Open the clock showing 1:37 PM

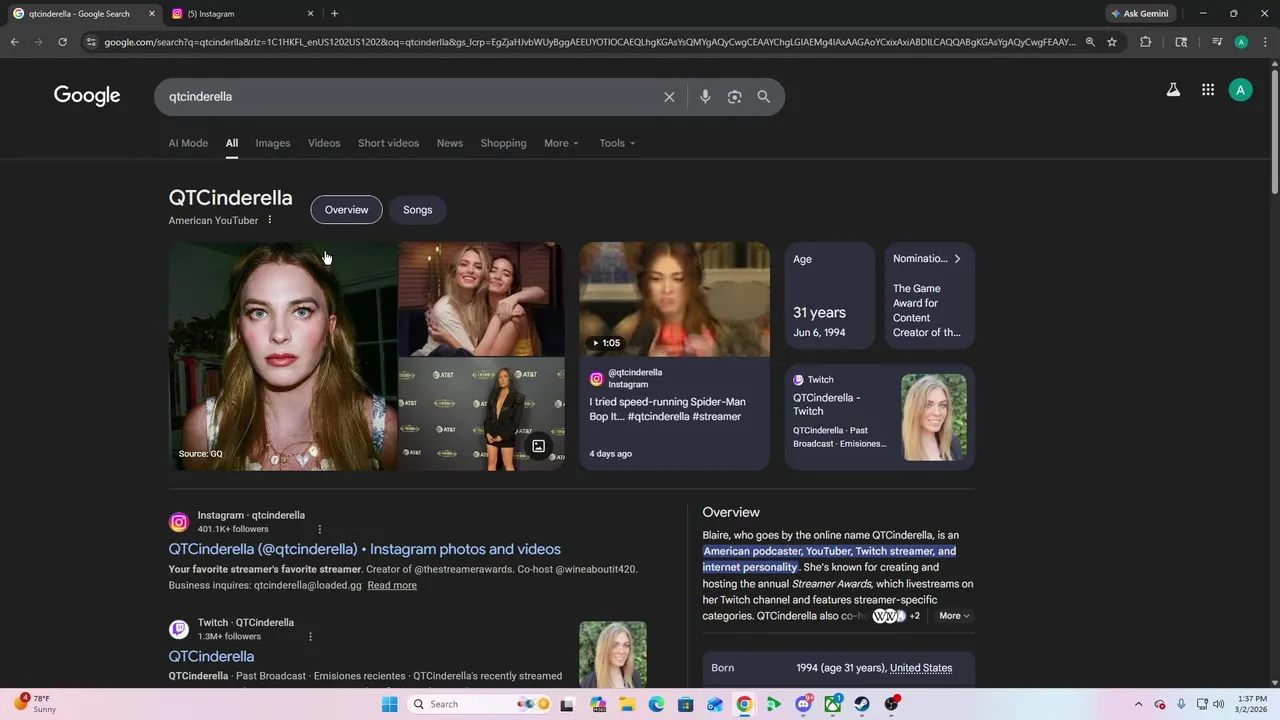[x=1252, y=704]
